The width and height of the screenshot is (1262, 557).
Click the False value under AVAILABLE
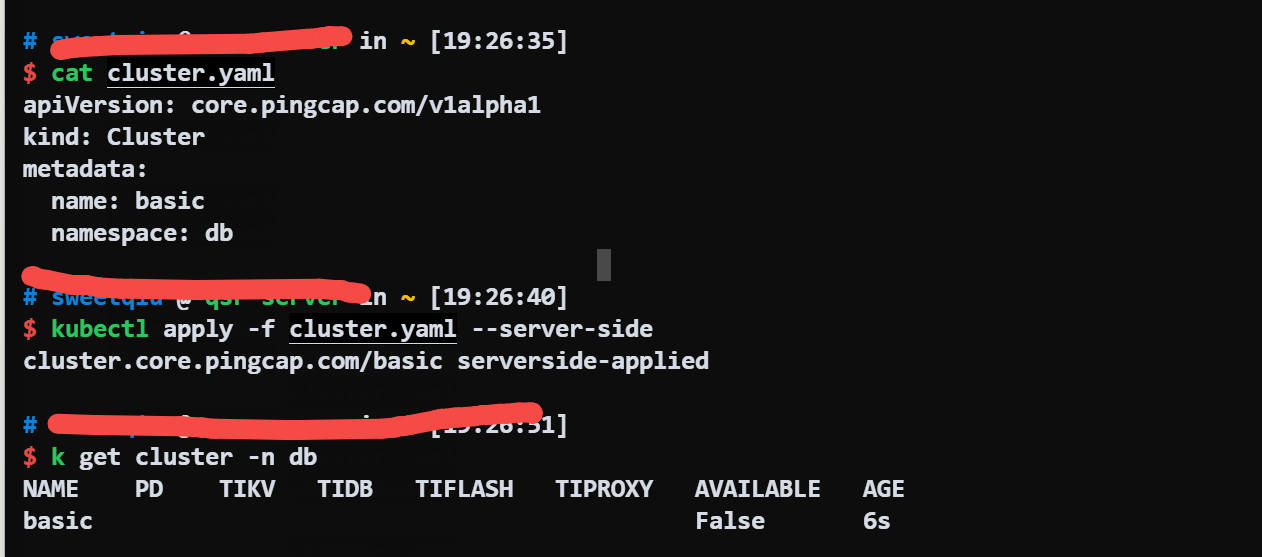(x=729, y=521)
